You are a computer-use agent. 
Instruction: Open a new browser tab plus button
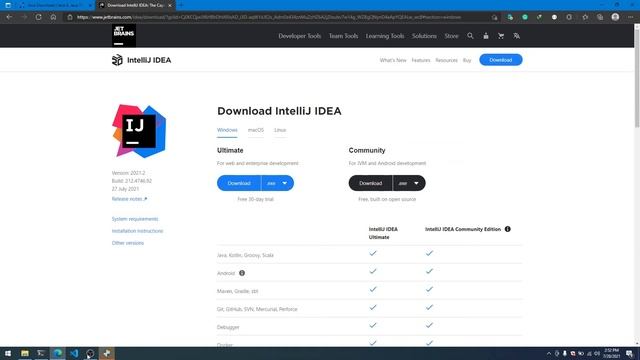click(180, 5)
